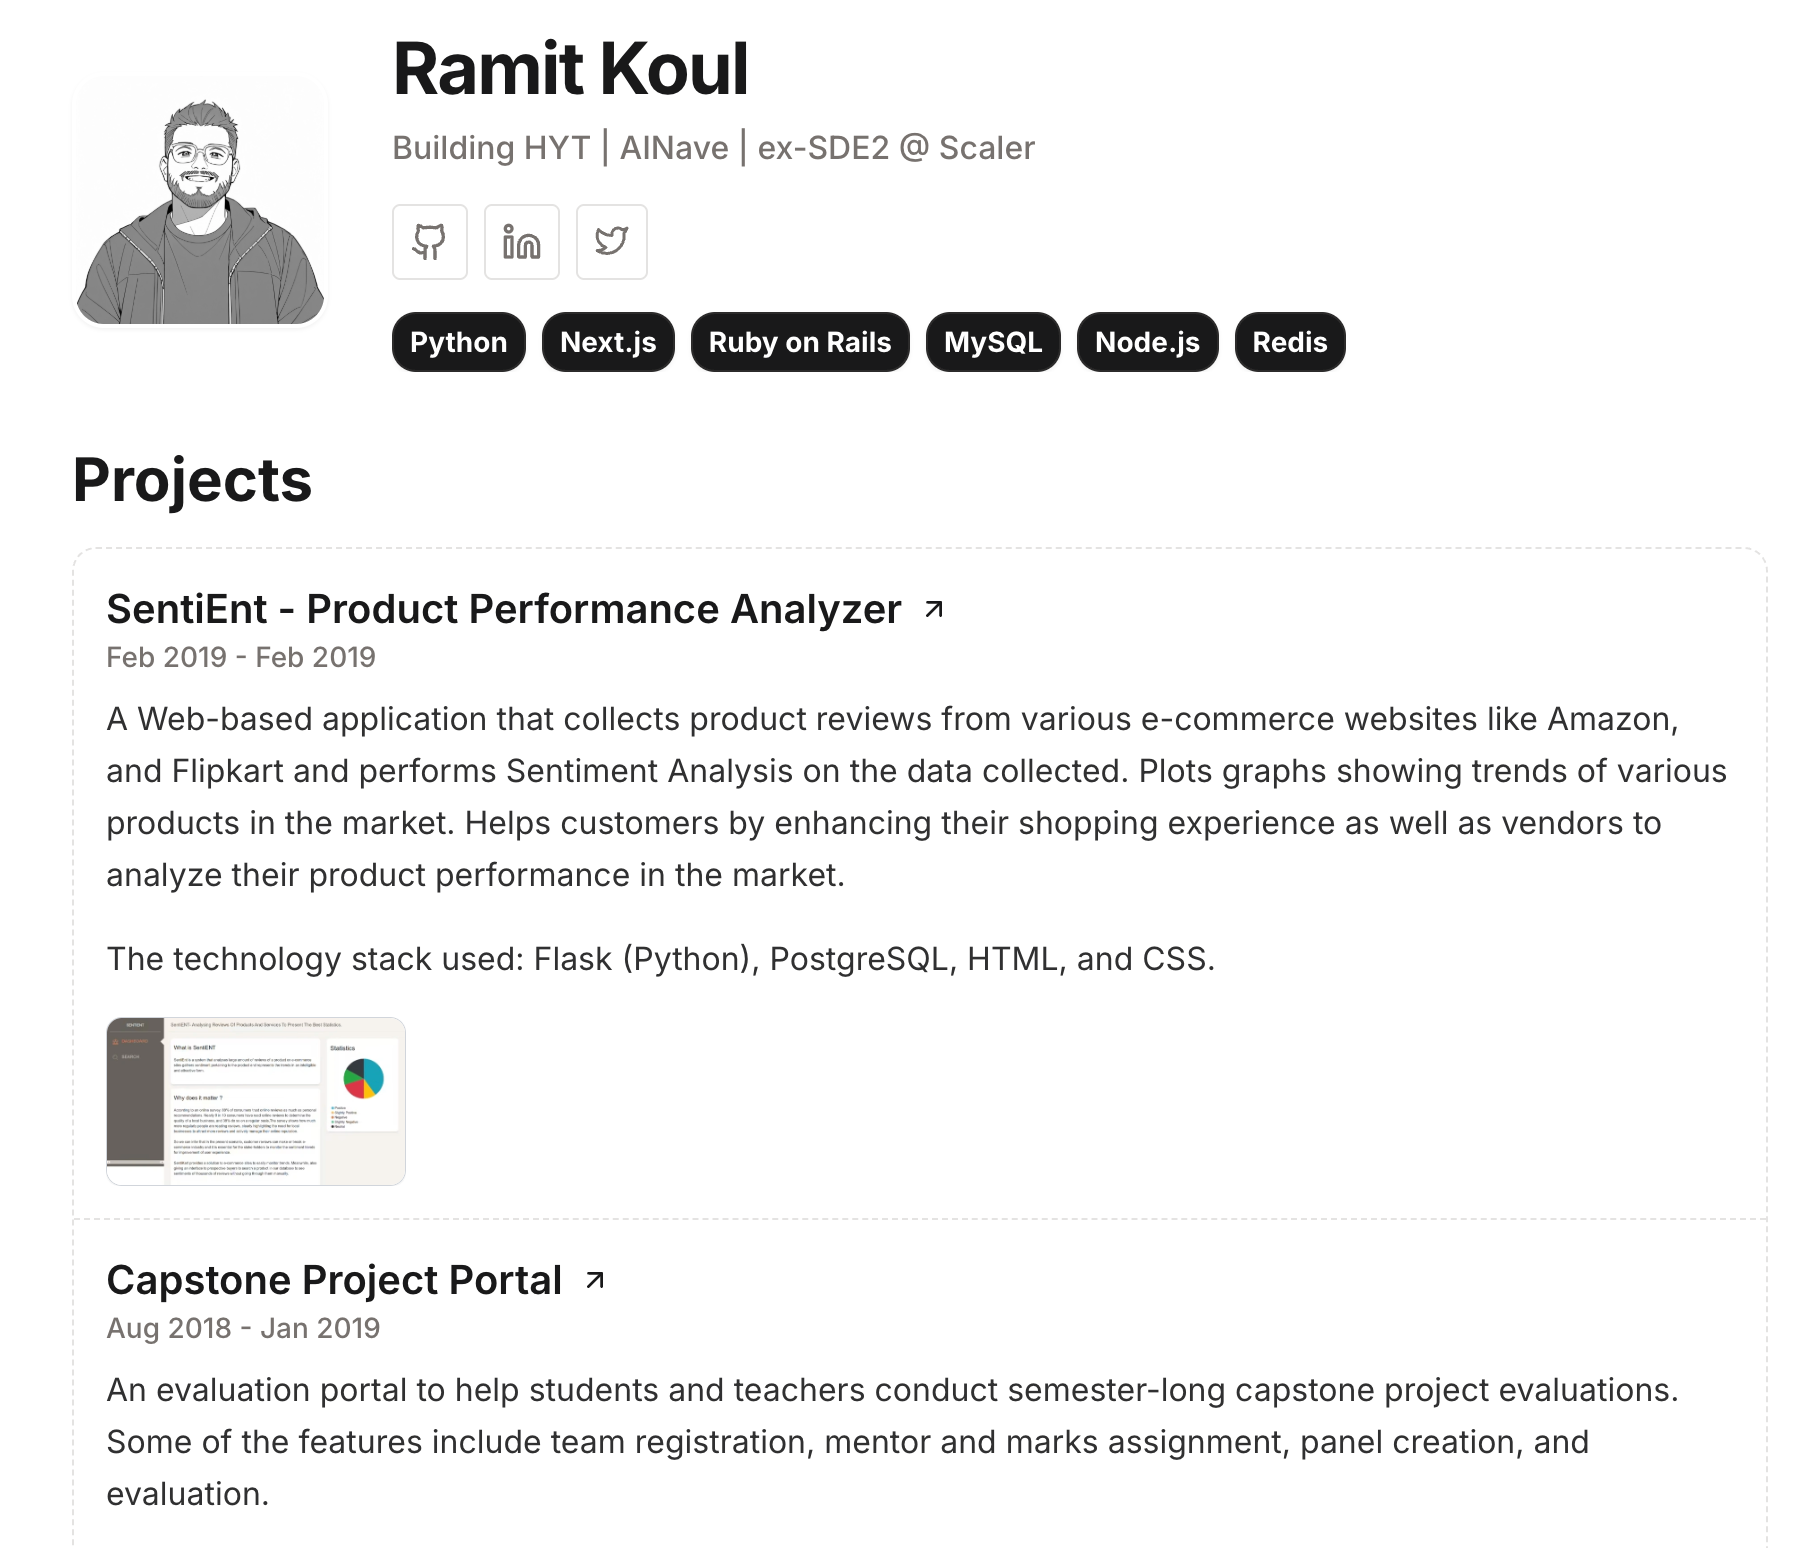Click the Projects section heading
This screenshot has width=1814, height=1548.
(x=192, y=480)
